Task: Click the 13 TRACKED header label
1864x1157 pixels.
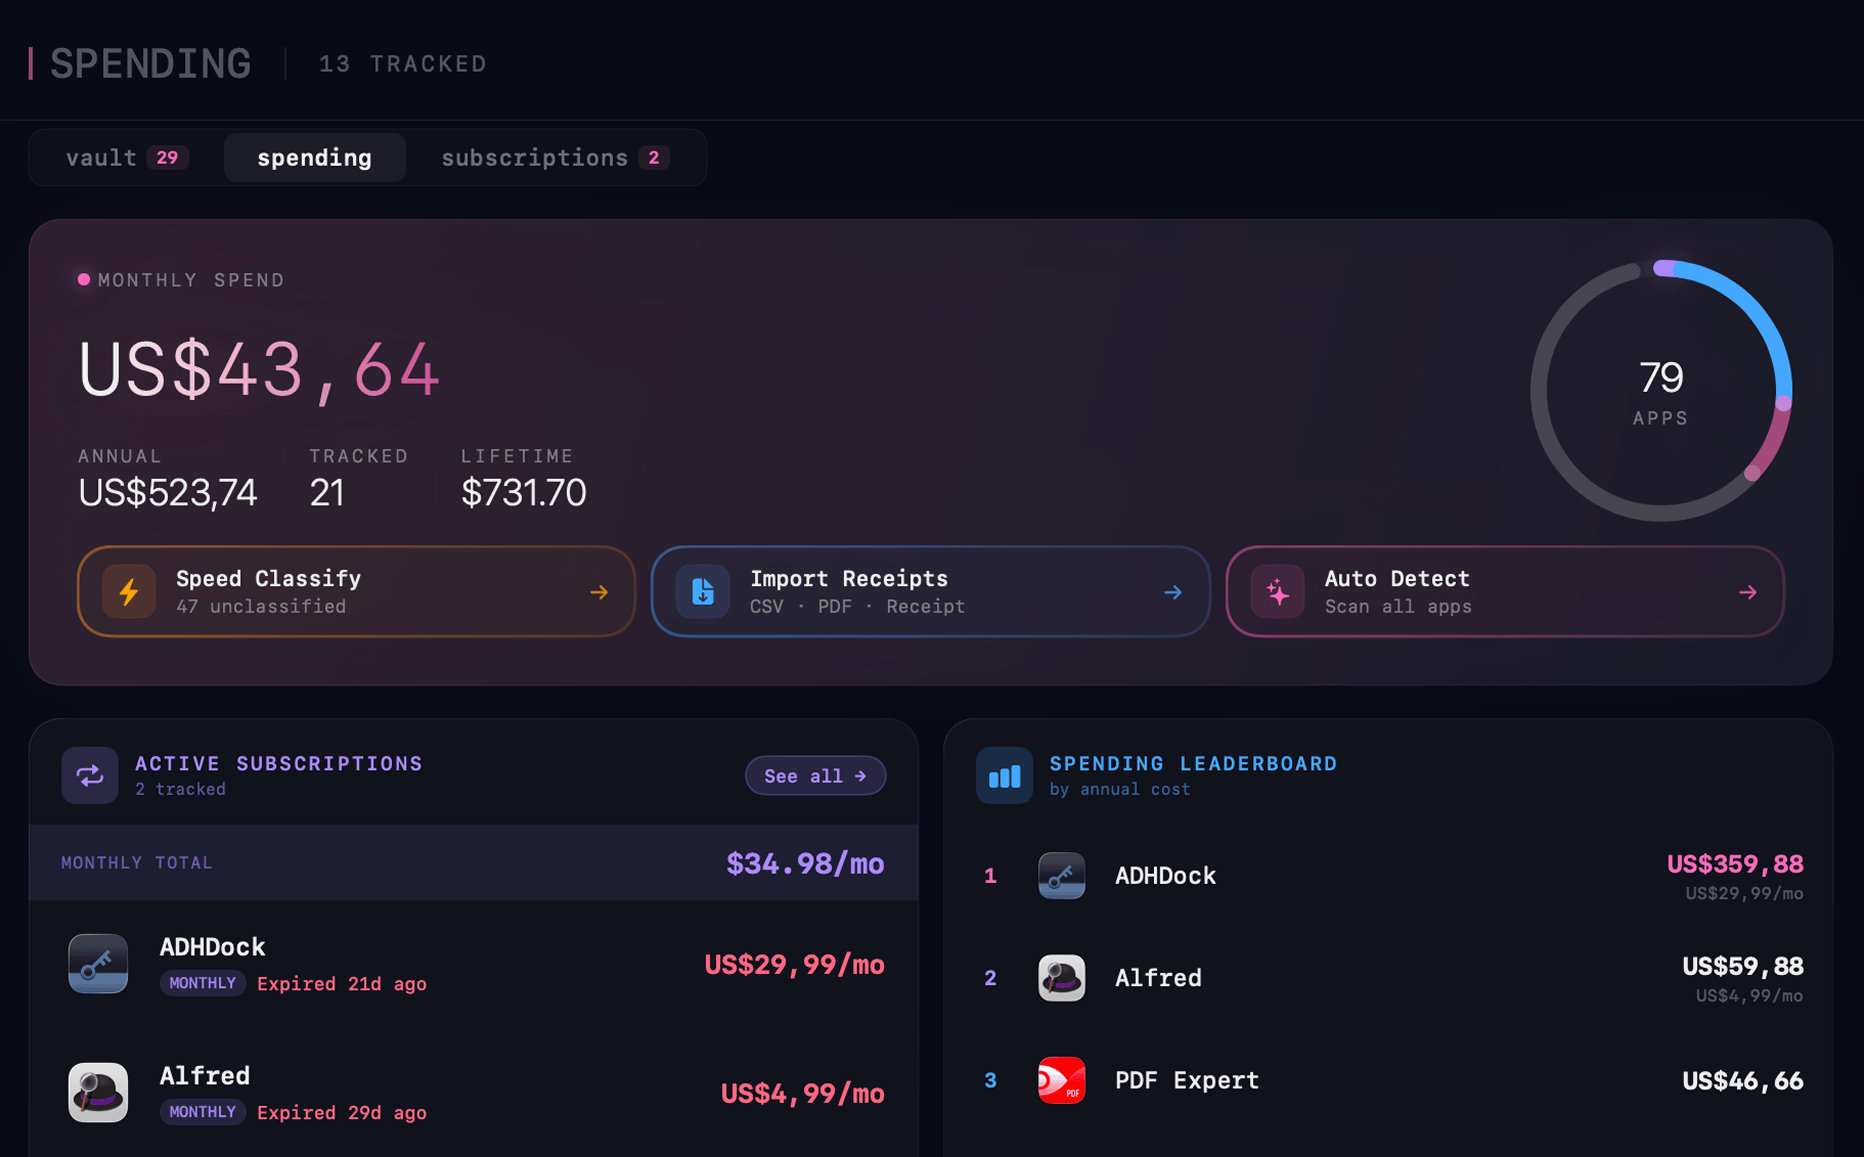Action: 403,64
